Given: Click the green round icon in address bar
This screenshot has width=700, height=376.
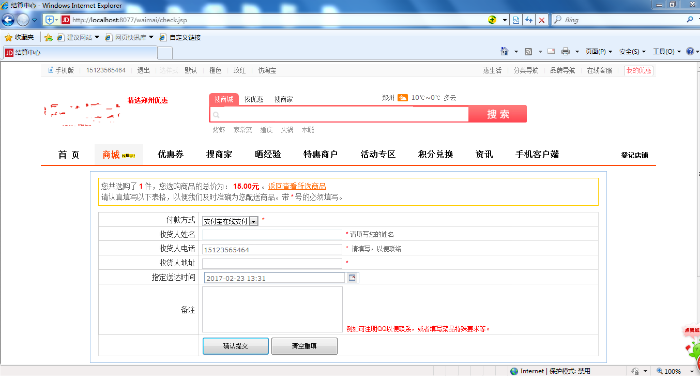Looking at the screenshot, I should 492,20.
